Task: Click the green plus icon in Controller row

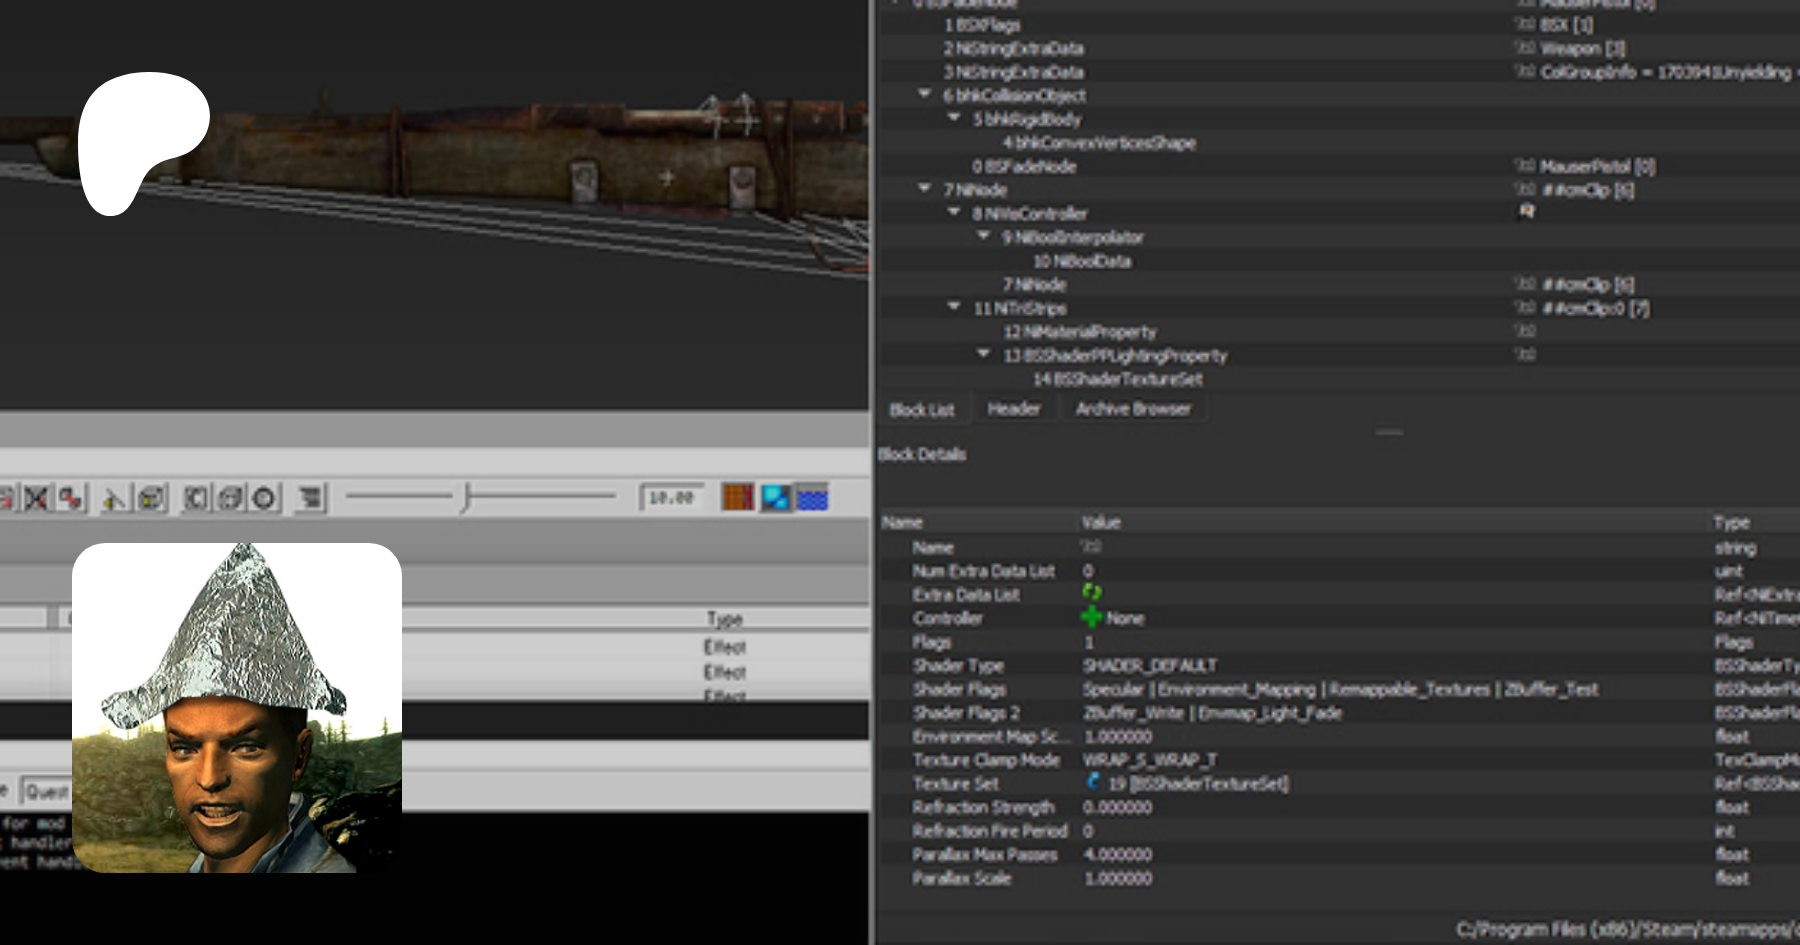Action: (x=1091, y=618)
